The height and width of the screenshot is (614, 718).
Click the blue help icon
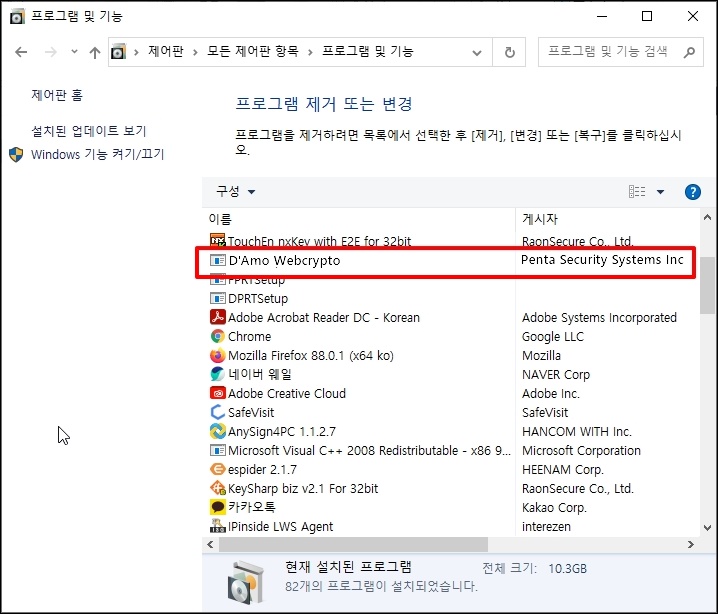click(692, 192)
